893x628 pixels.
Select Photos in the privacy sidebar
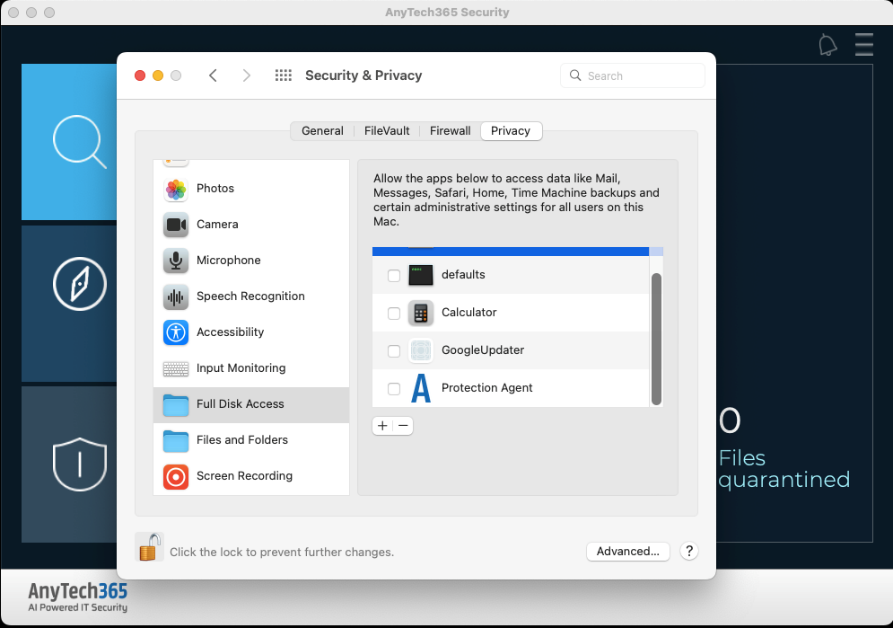[251, 188]
